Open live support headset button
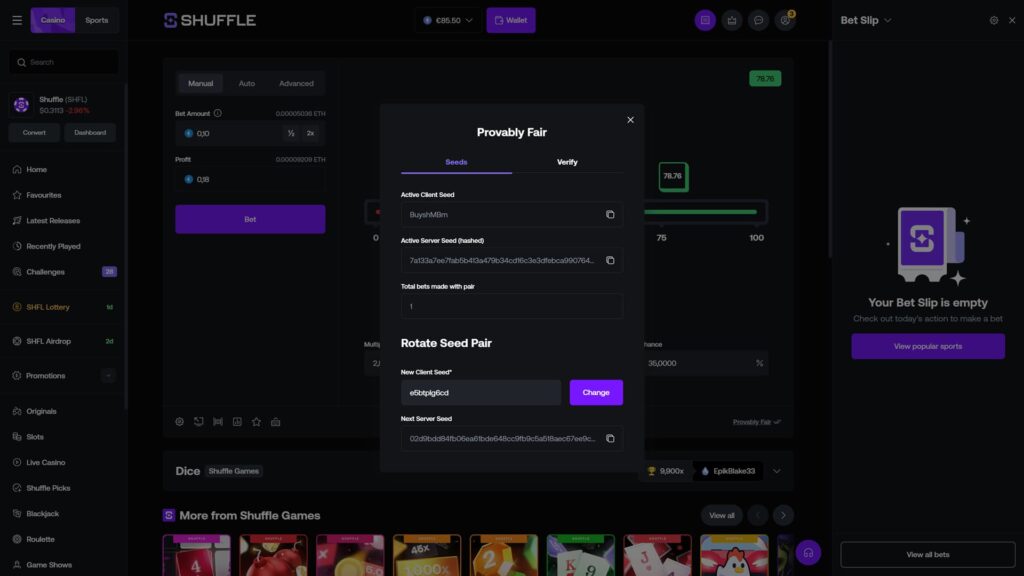Image resolution: width=1024 pixels, height=576 pixels. point(808,552)
